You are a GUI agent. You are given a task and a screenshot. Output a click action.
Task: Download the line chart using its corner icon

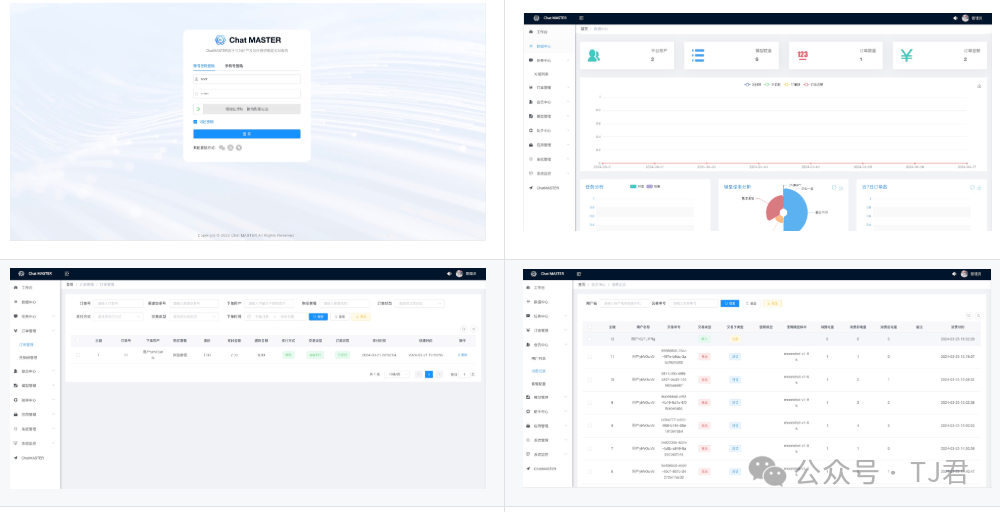pos(978,86)
